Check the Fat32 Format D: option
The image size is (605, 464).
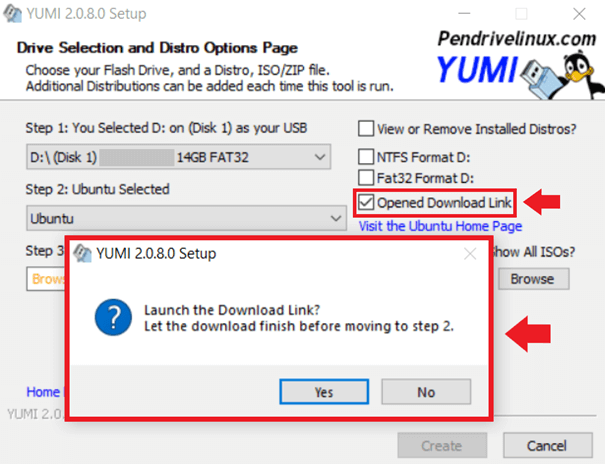(366, 178)
